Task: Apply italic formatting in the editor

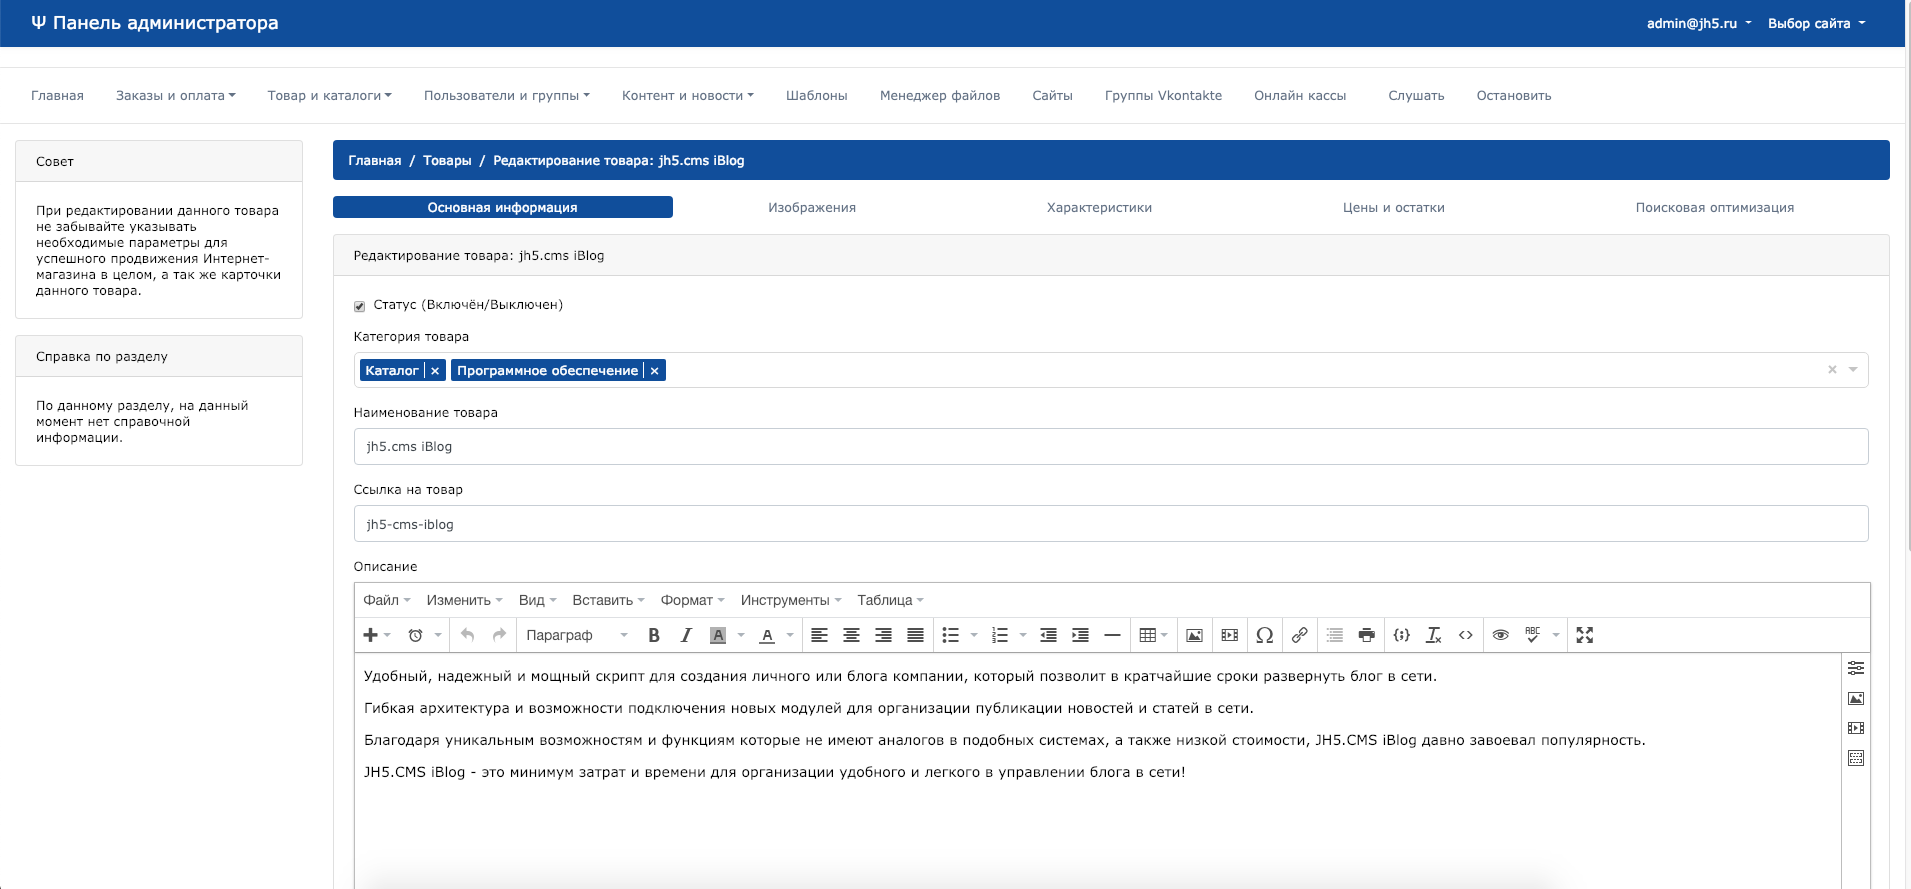Action: [686, 635]
